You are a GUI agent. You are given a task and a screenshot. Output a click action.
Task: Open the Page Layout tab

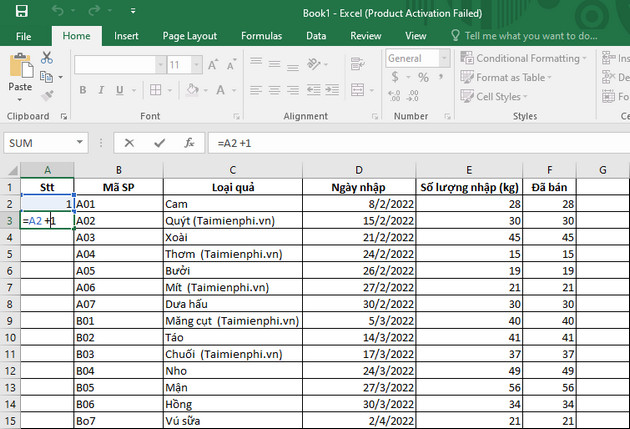[x=189, y=35]
